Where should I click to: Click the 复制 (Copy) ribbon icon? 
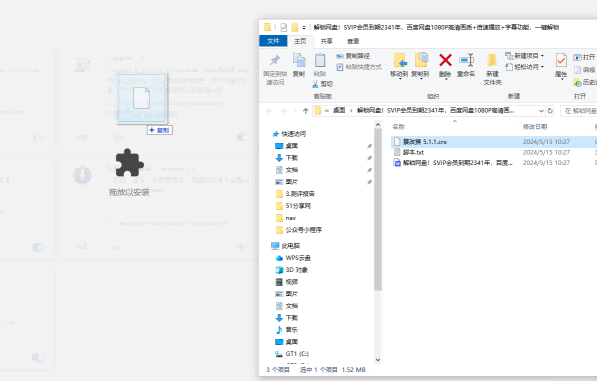pos(299,60)
